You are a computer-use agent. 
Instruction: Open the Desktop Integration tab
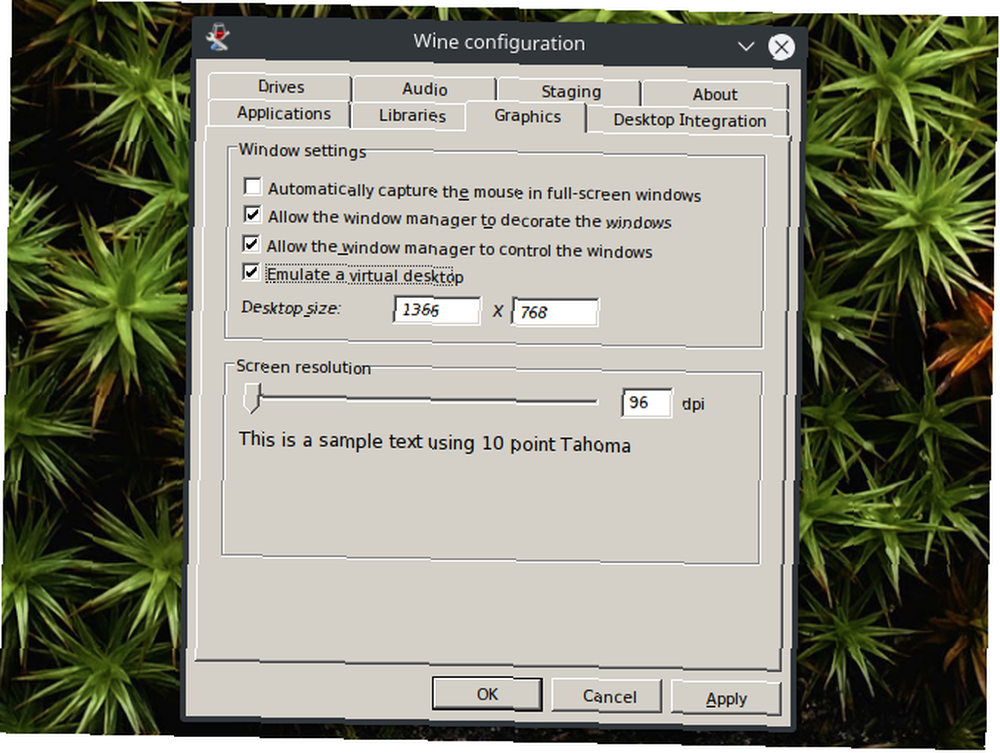[x=689, y=121]
